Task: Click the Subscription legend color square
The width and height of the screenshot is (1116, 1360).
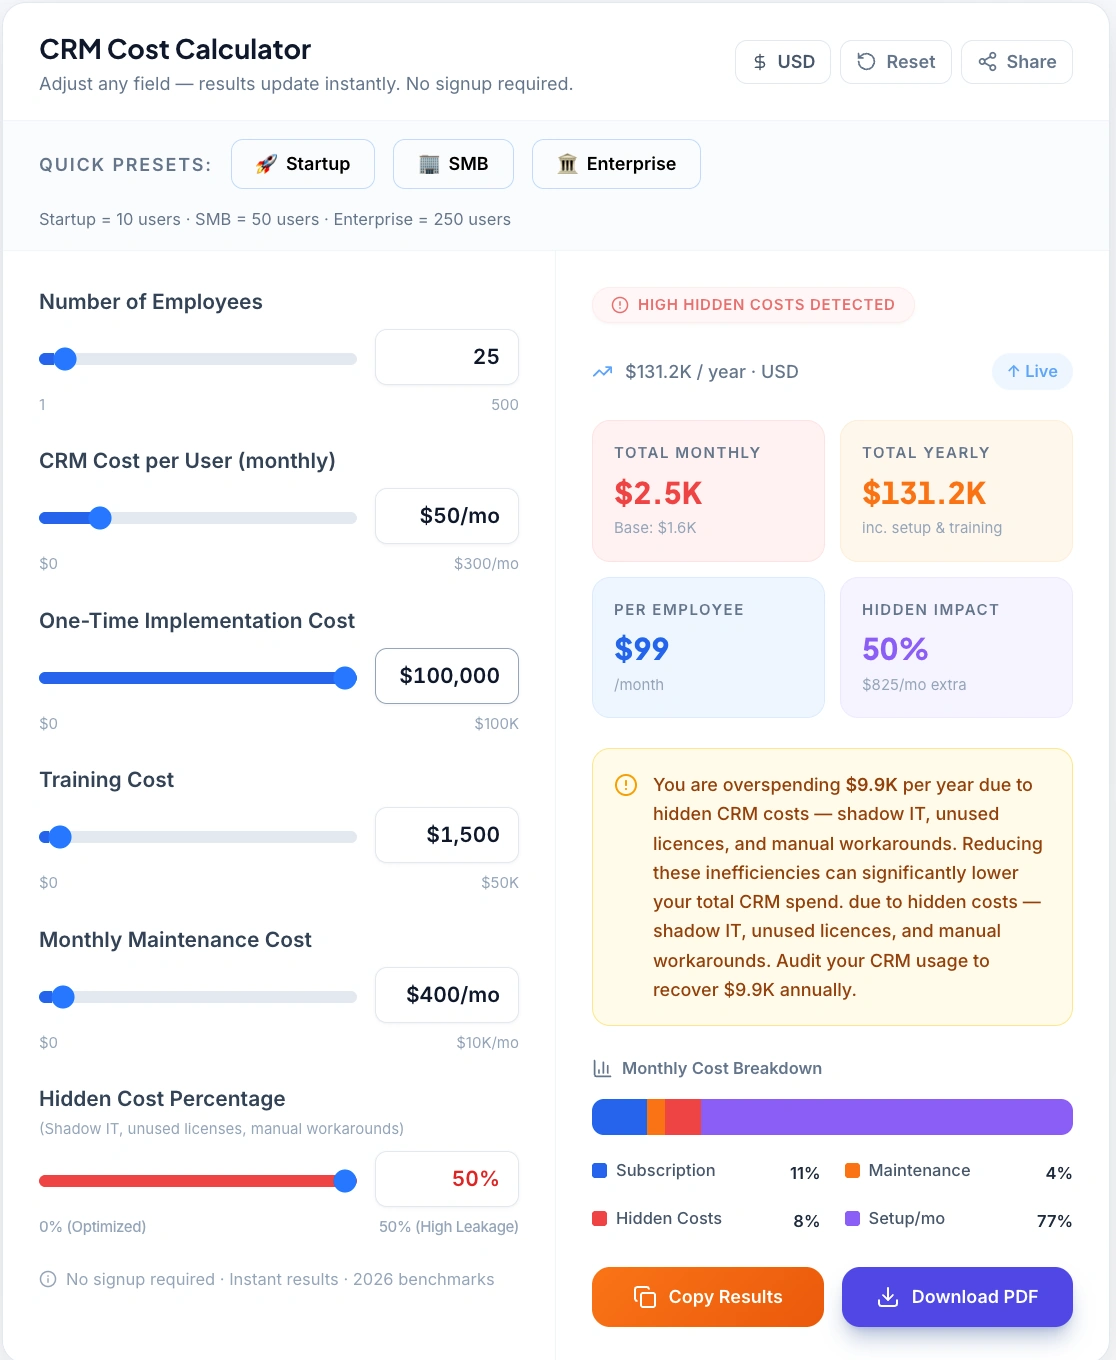Action: (x=599, y=1170)
